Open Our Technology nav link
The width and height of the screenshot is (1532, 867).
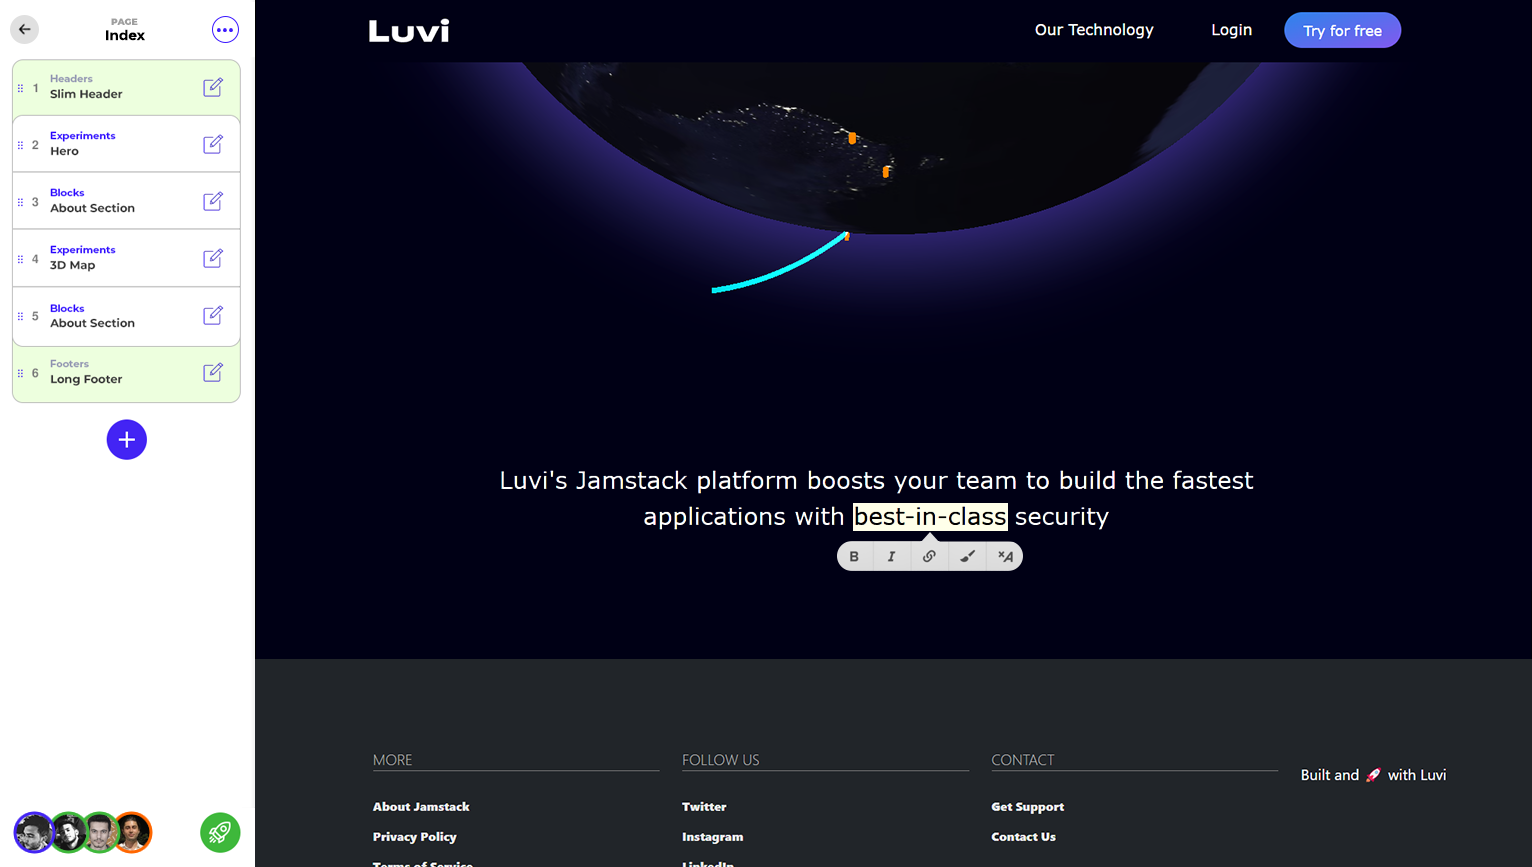tap(1094, 30)
